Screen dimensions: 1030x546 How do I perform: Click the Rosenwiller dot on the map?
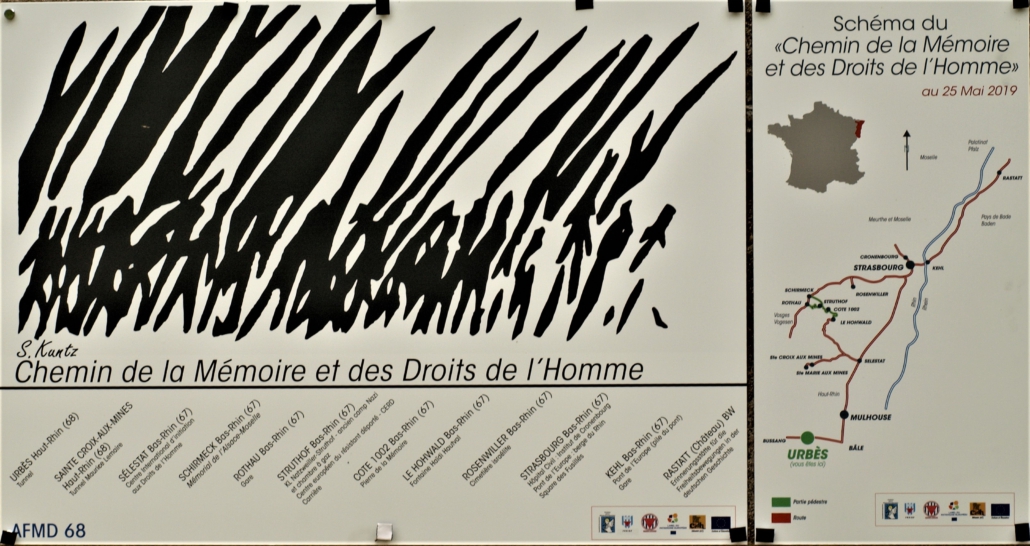point(853,286)
